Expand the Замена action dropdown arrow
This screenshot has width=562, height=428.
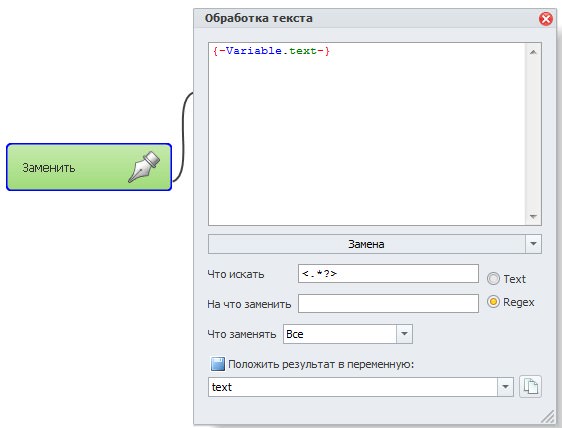pyautogui.click(x=533, y=244)
